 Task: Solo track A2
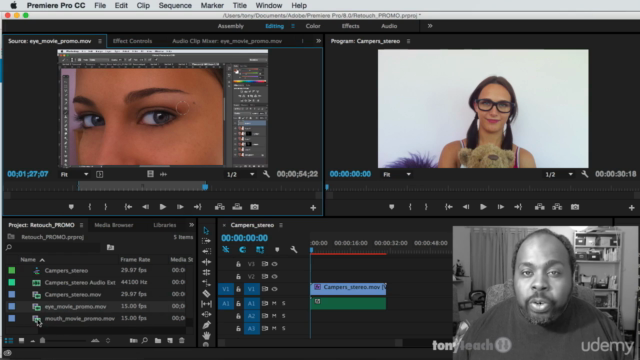(284, 316)
